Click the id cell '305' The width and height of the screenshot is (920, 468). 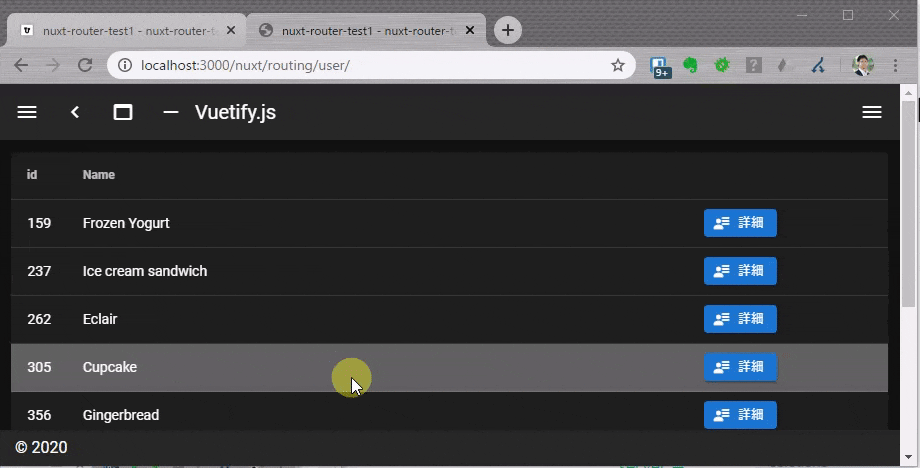tap(39, 367)
